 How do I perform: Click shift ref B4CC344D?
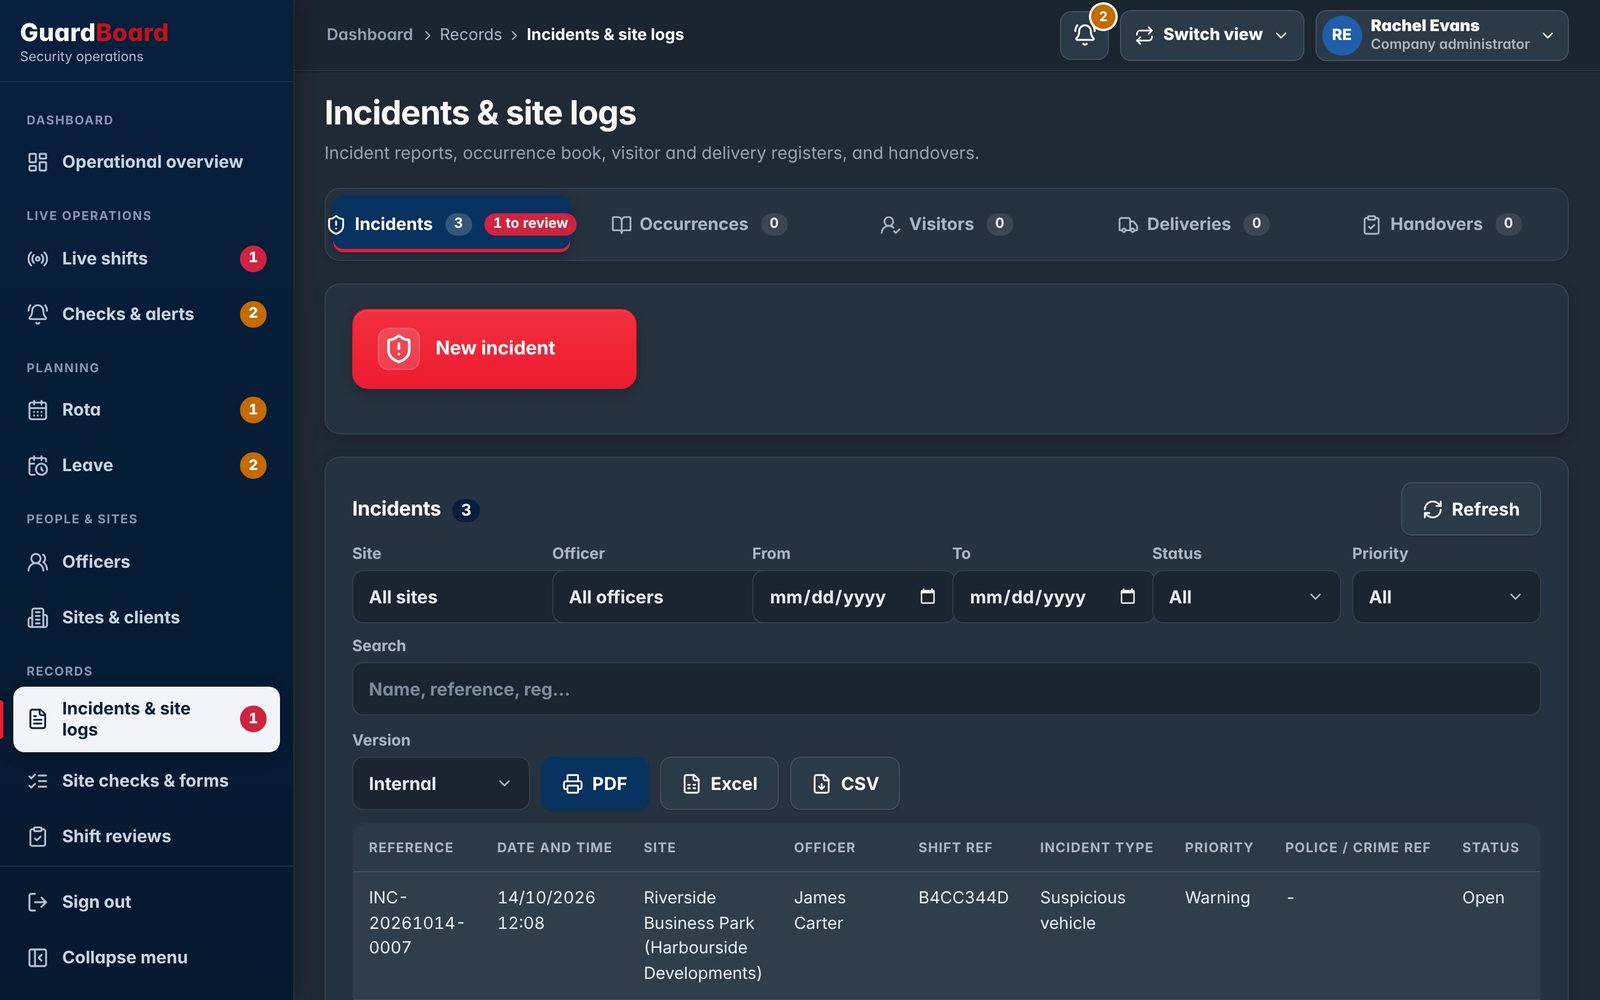(964, 898)
